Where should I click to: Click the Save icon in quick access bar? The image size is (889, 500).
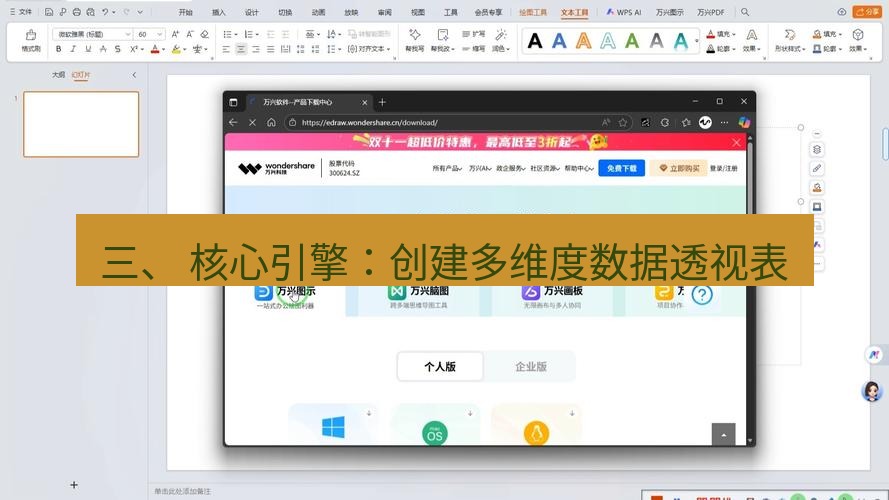pyautogui.click(x=49, y=12)
